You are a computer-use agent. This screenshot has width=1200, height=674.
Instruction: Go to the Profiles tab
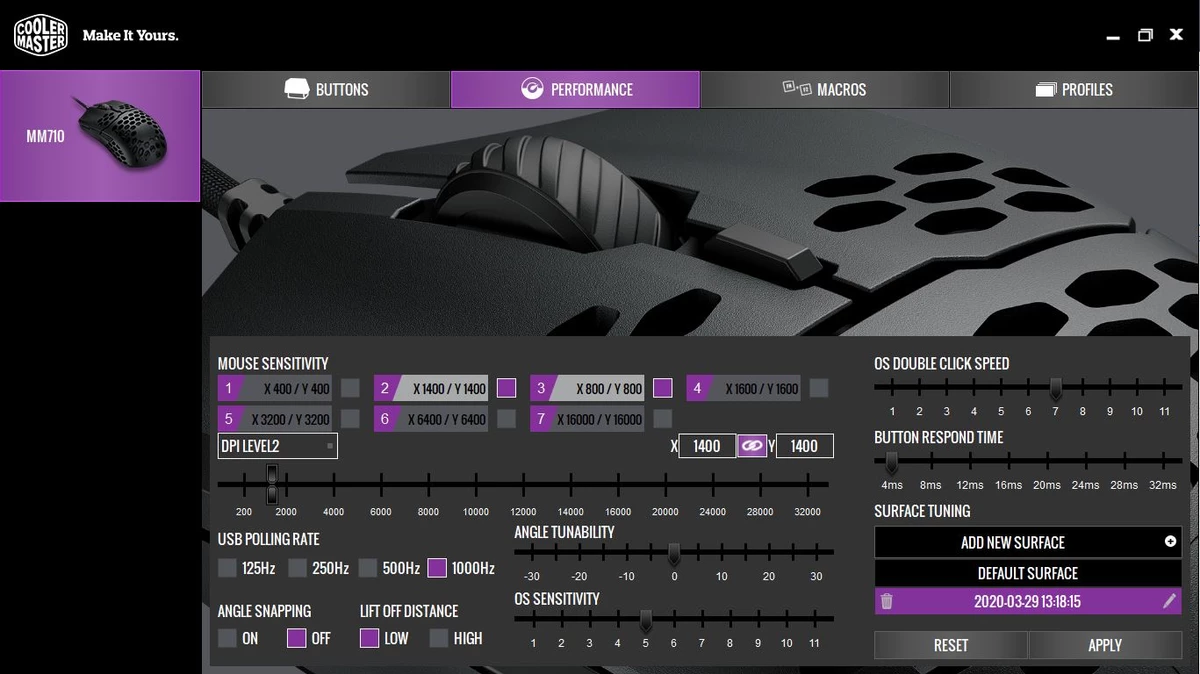[x=1074, y=89]
